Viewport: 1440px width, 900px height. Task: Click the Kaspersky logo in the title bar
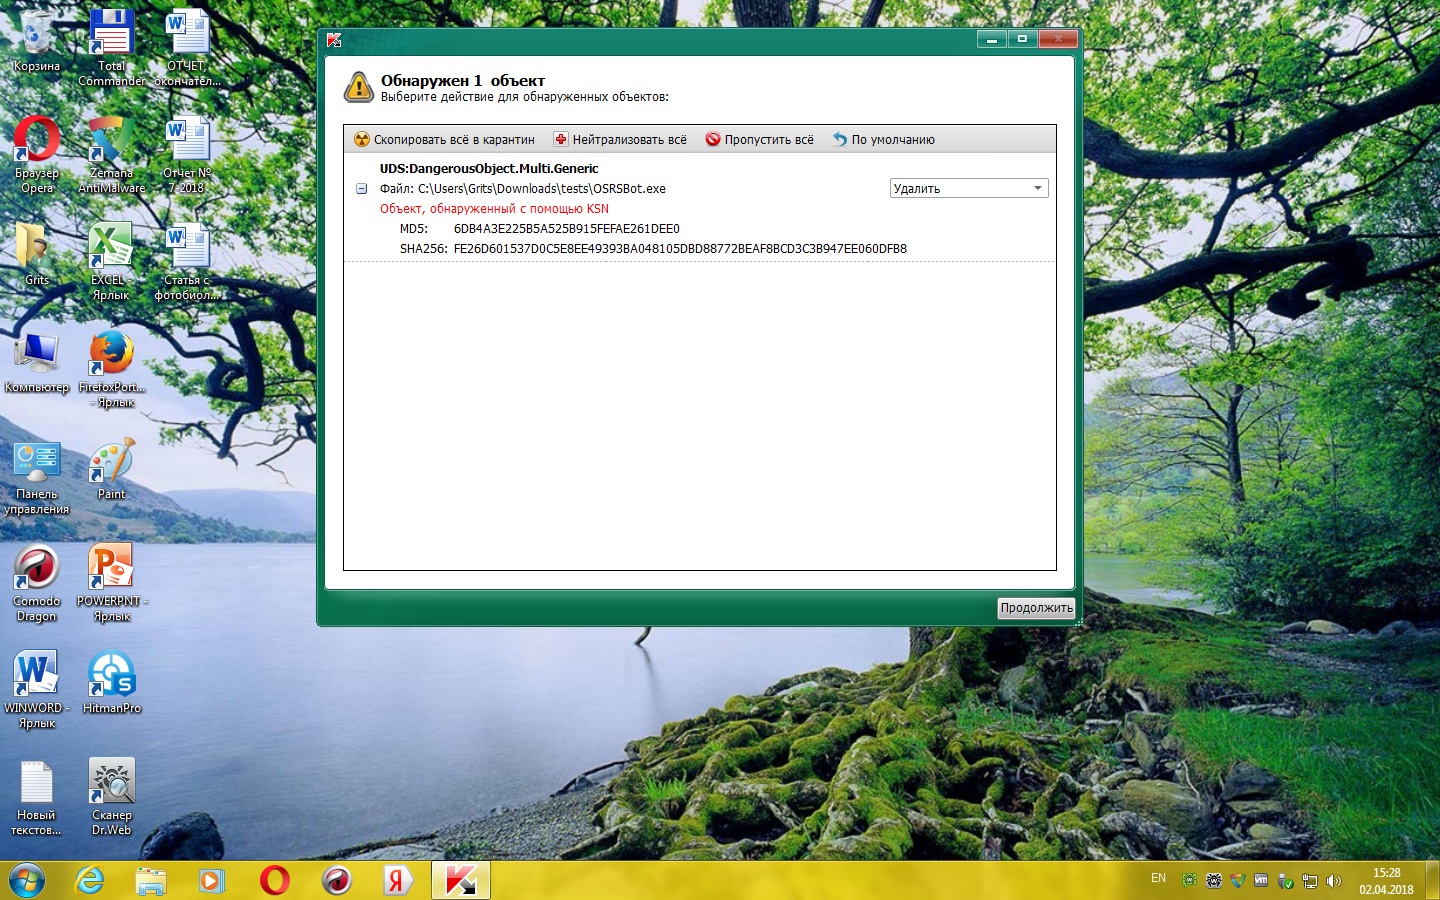pos(334,40)
